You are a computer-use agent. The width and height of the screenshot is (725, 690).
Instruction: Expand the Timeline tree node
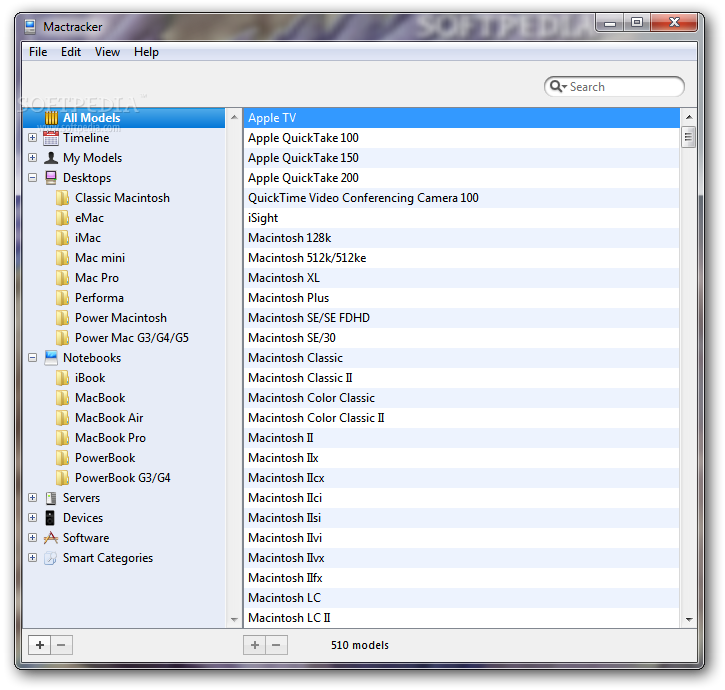pyautogui.click(x=32, y=138)
